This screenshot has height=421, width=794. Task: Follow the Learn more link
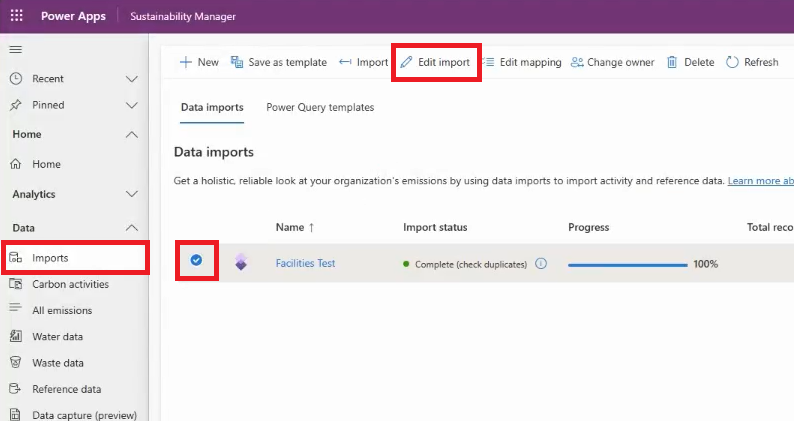(761, 181)
